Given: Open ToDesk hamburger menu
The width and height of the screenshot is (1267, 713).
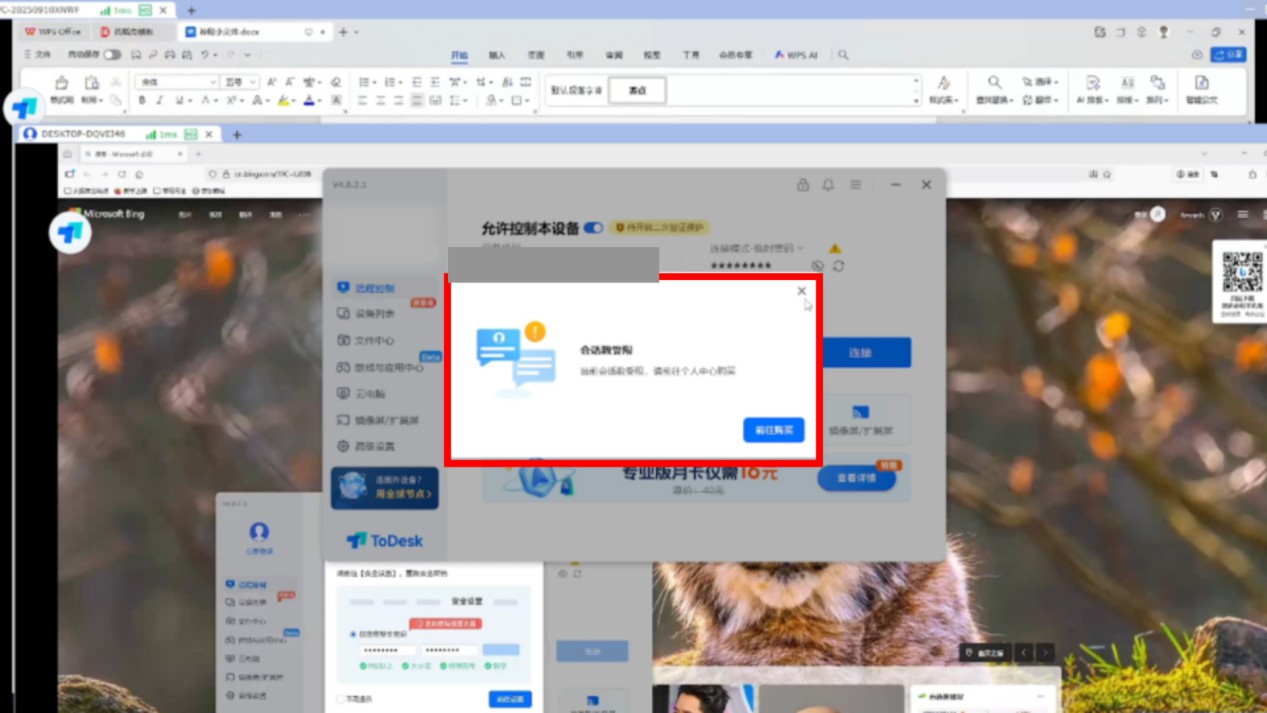Looking at the screenshot, I should (x=855, y=185).
